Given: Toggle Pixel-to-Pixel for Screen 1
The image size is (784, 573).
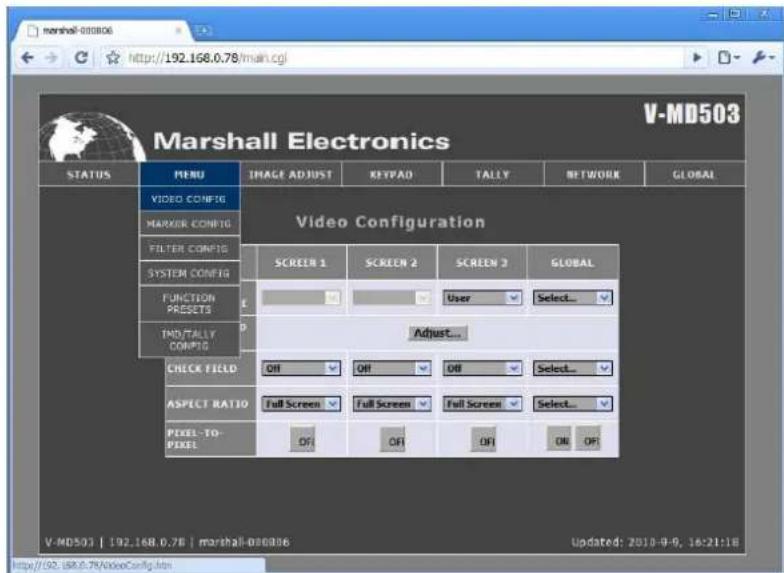Looking at the screenshot, I should 303,440.
